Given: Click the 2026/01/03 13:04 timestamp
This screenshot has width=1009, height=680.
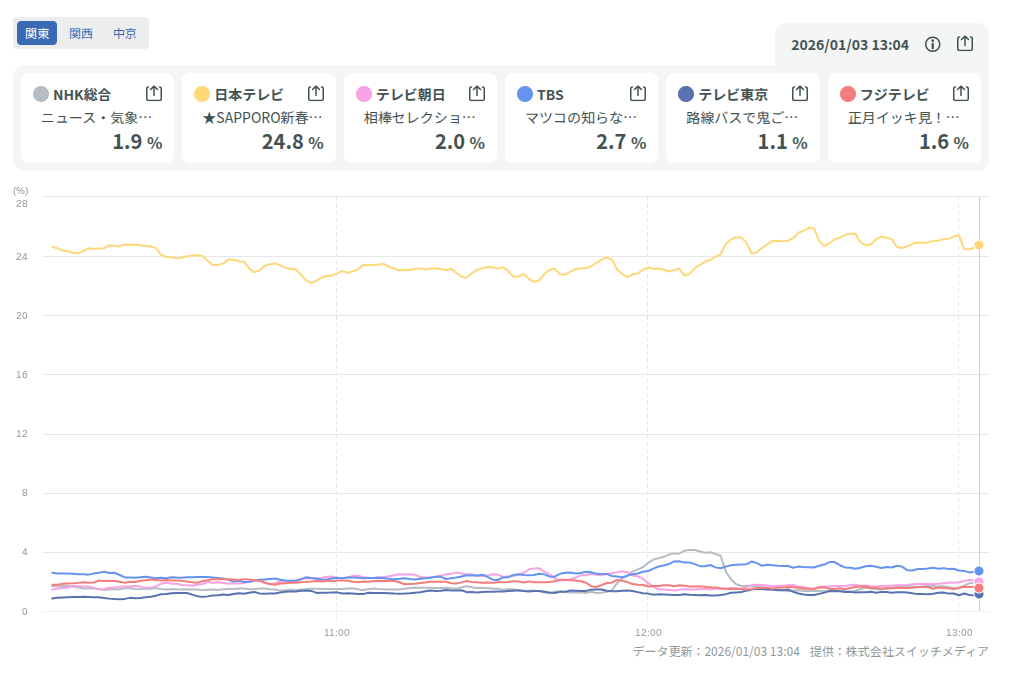Looking at the screenshot, I should 850,45.
